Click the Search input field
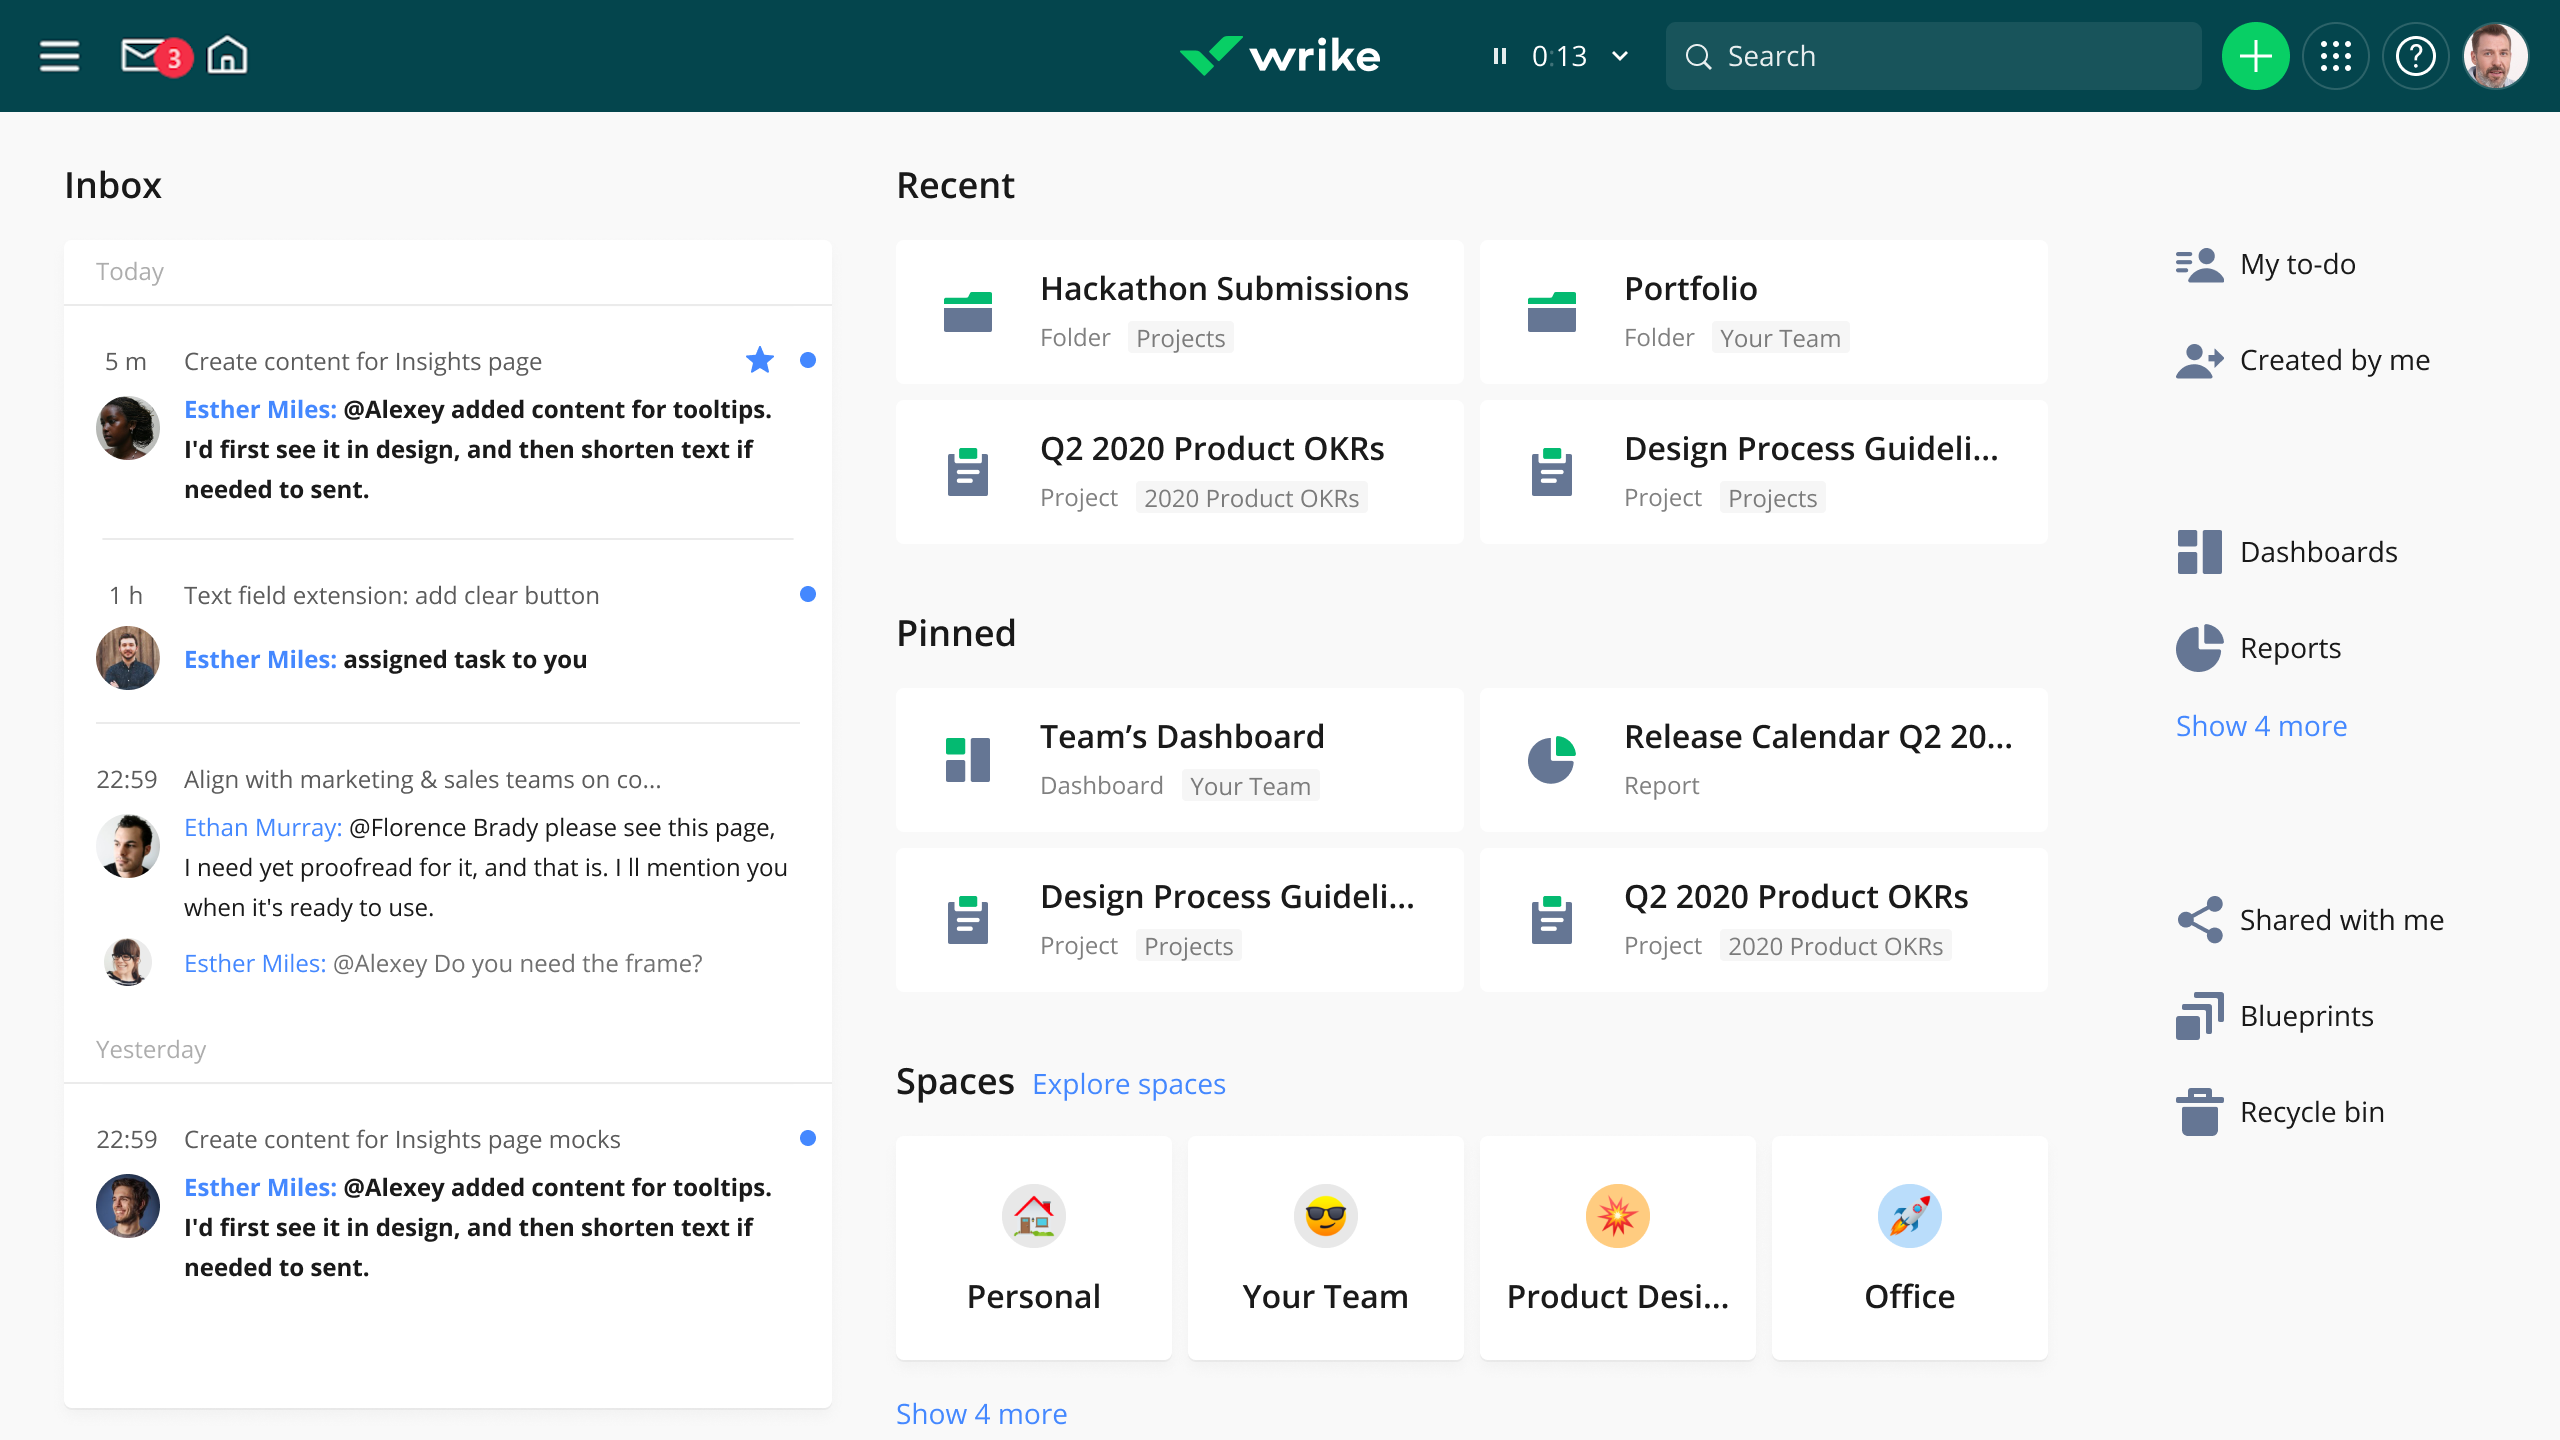This screenshot has width=2560, height=1440. (1936, 56)
